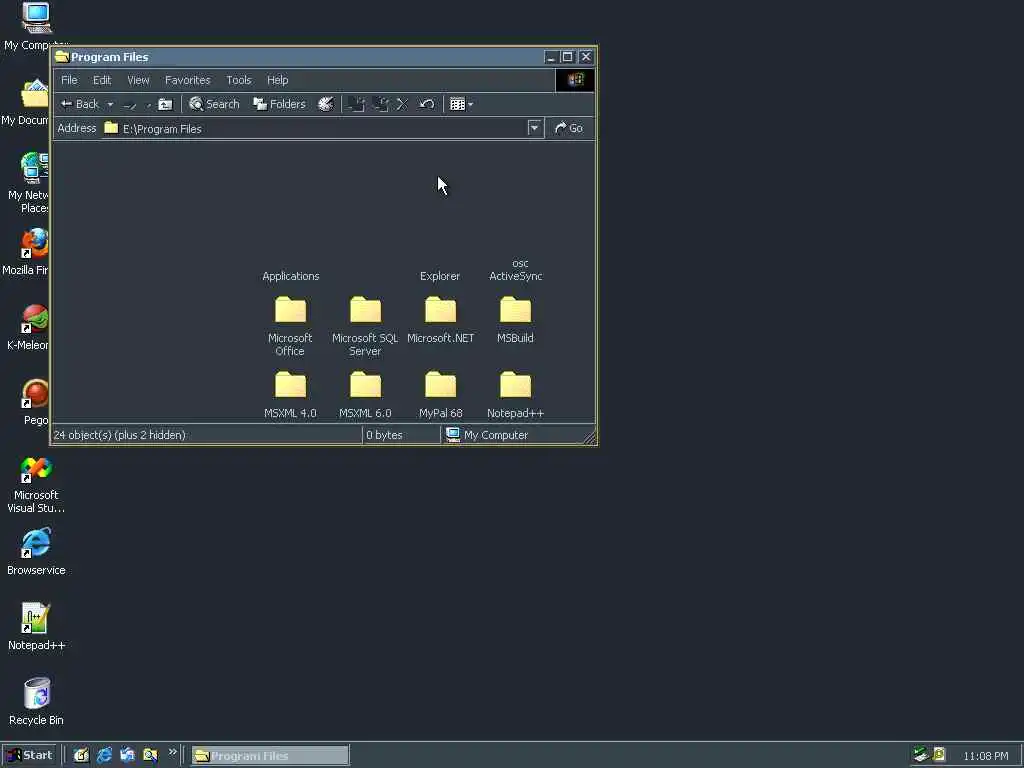Select the Microsoft SQL Server folder

[365, 326]
